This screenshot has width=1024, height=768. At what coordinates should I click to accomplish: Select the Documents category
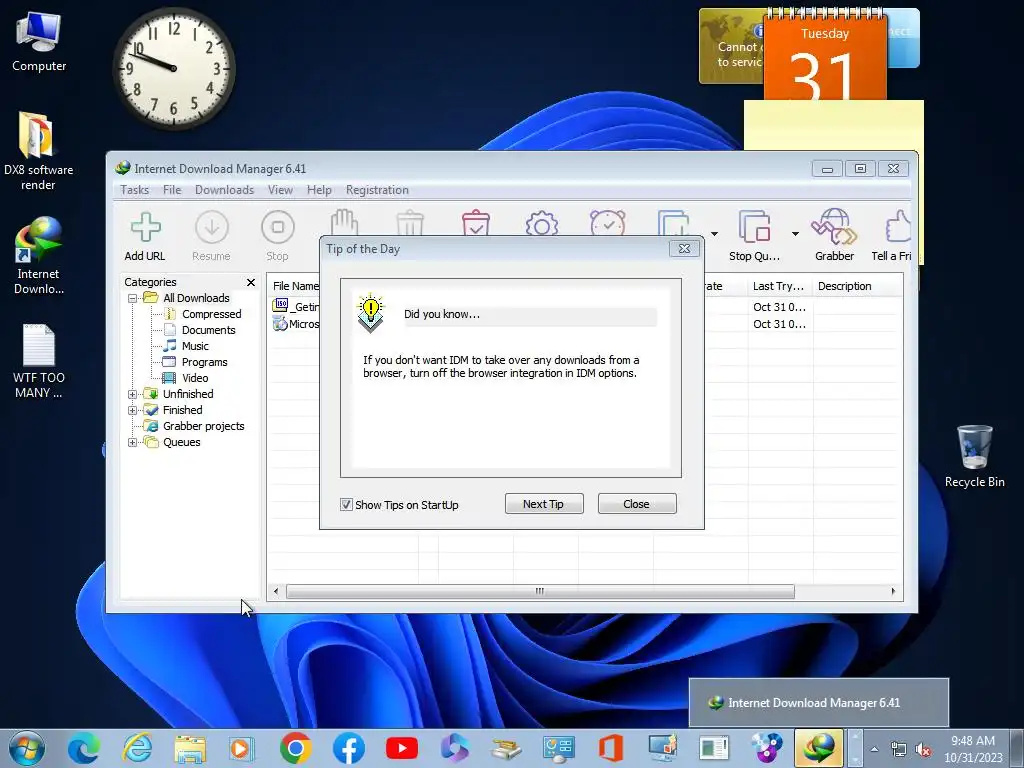208,330
